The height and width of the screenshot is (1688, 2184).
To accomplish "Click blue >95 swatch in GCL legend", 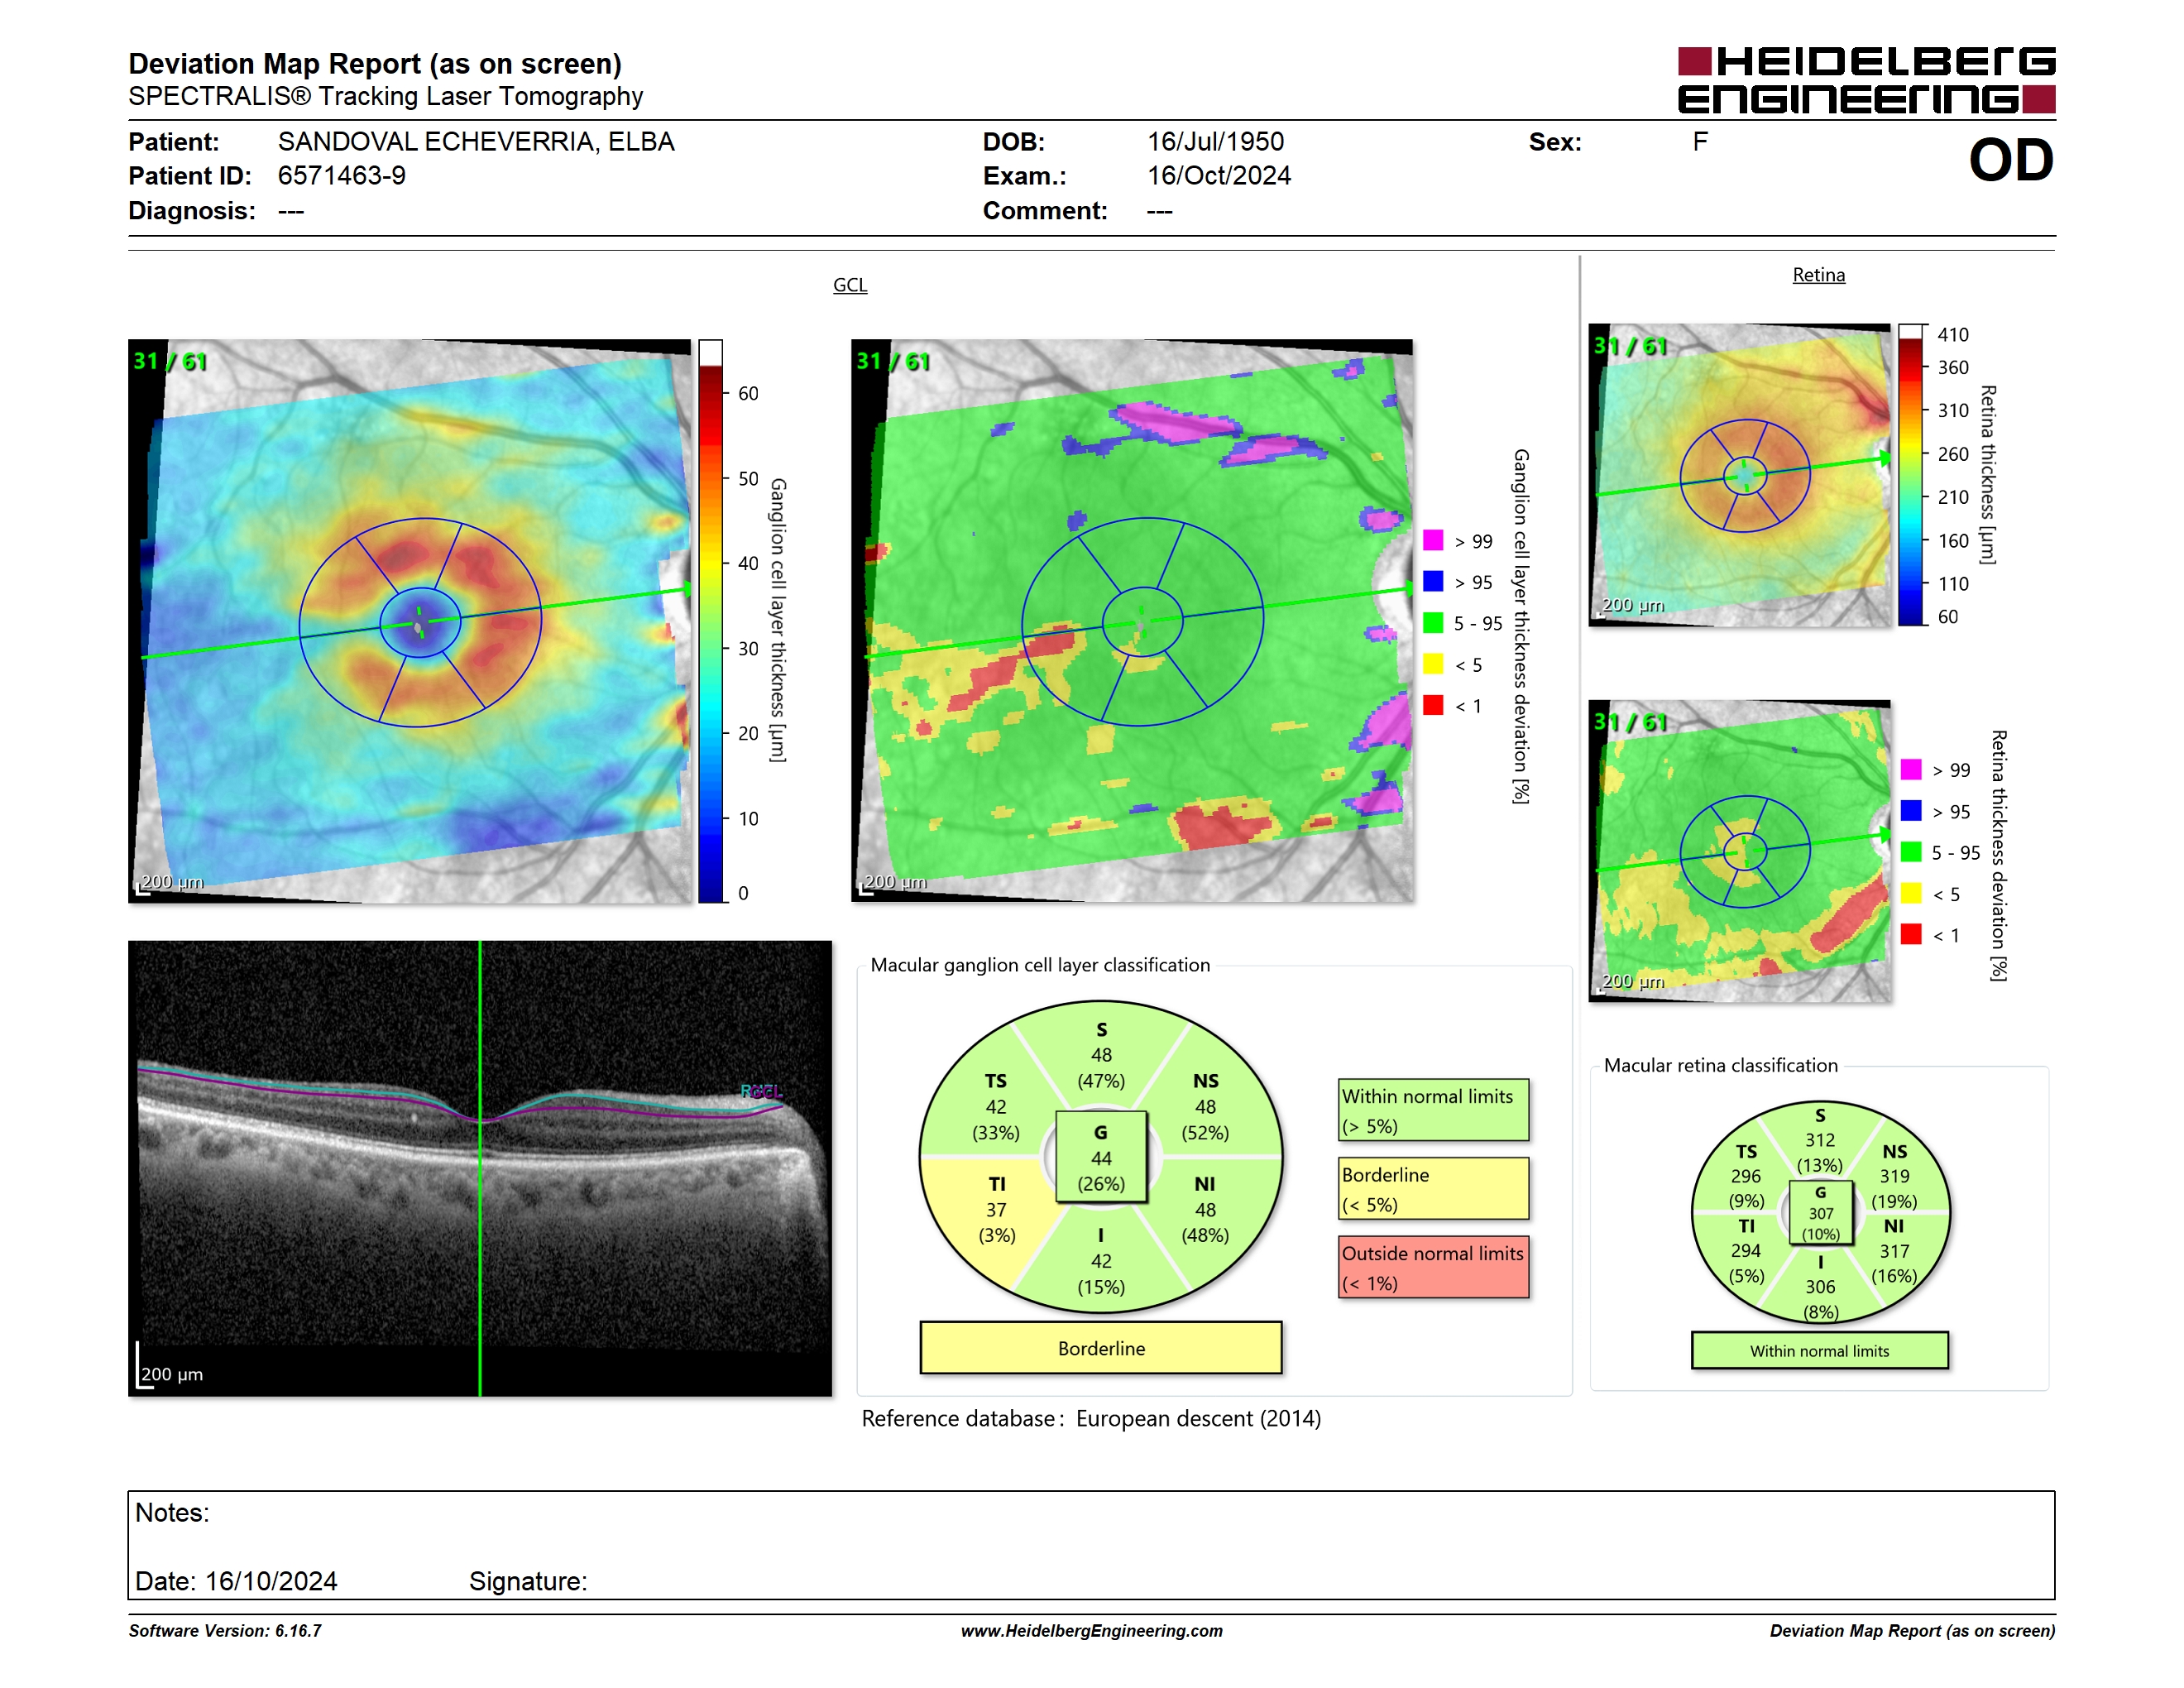I will [x=1433, y=581].
